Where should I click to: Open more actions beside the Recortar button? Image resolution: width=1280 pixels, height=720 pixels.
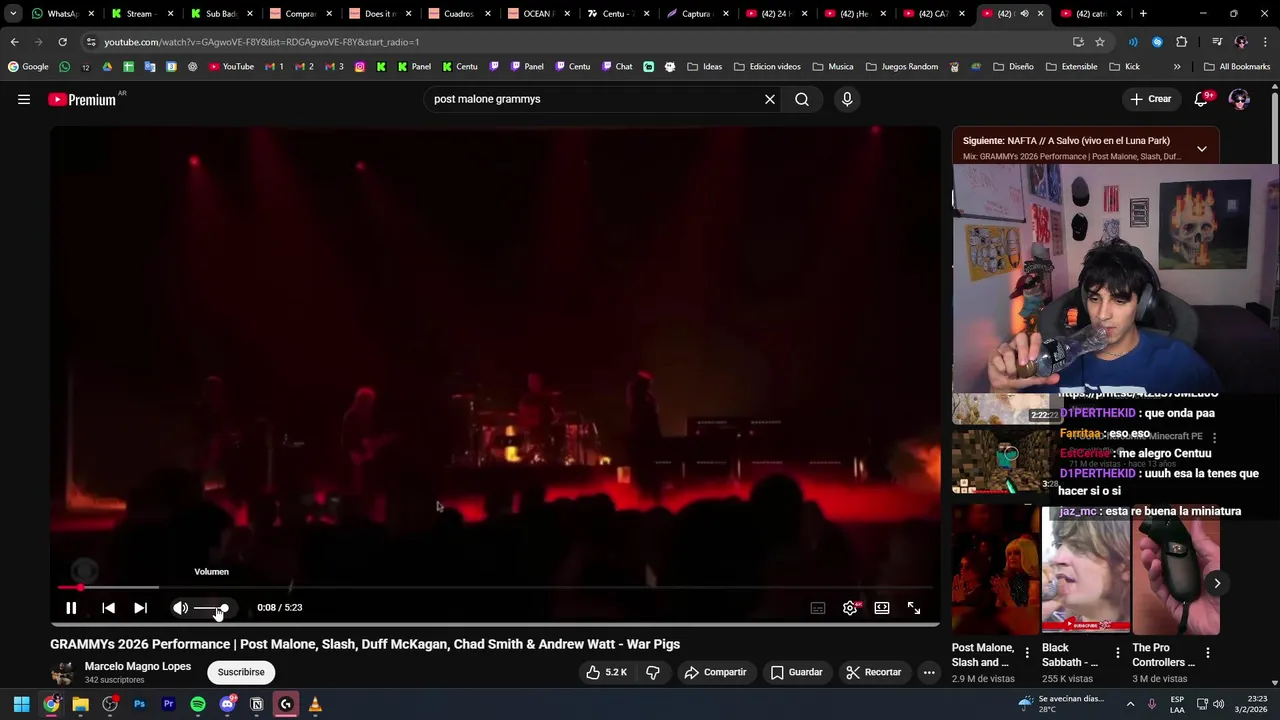[929, 672]
